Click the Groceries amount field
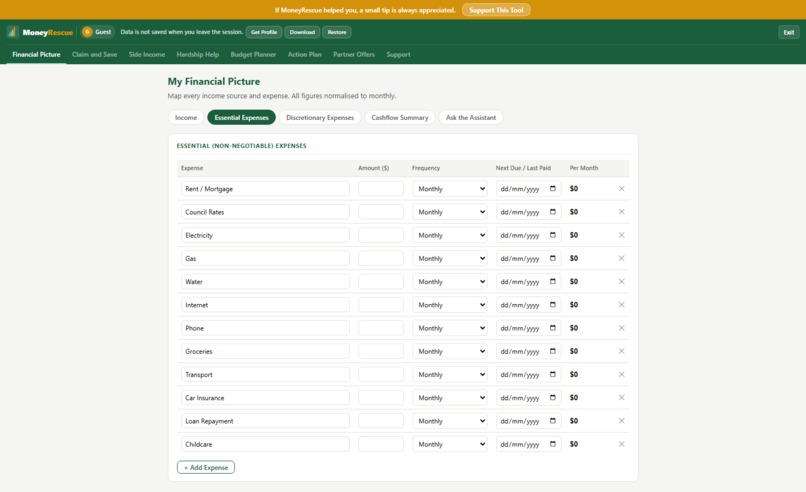The width and height of the screenshot is (806, 492). click(x=381, y=351)
